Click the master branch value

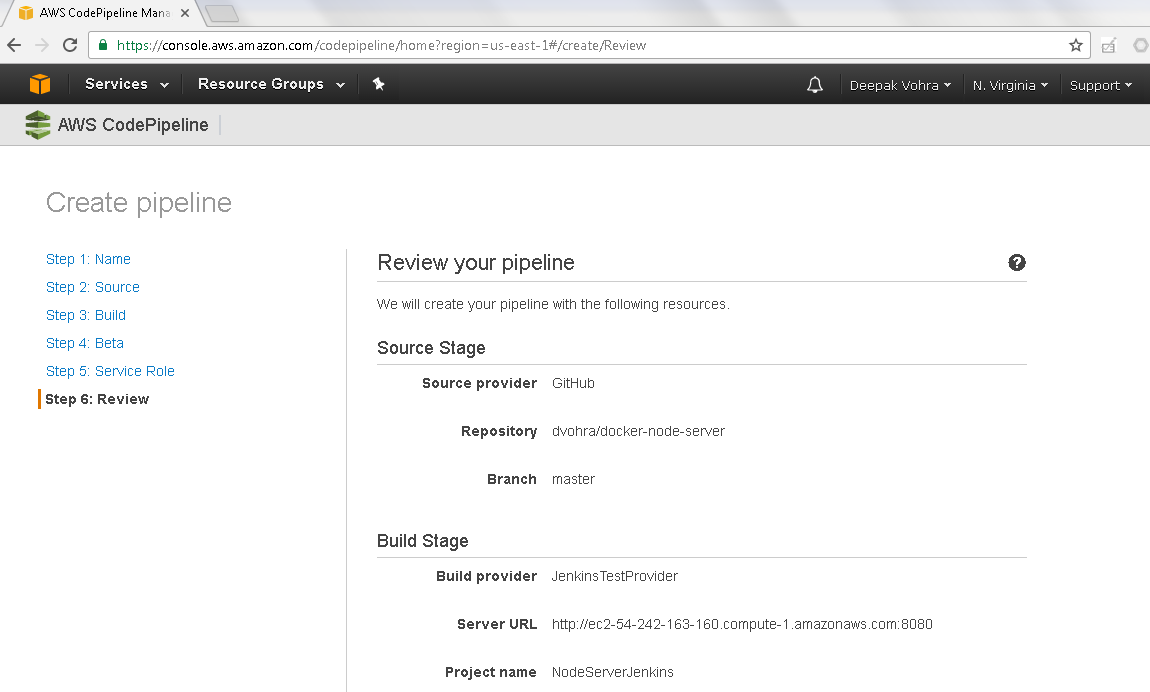click(x=573, y=479)
